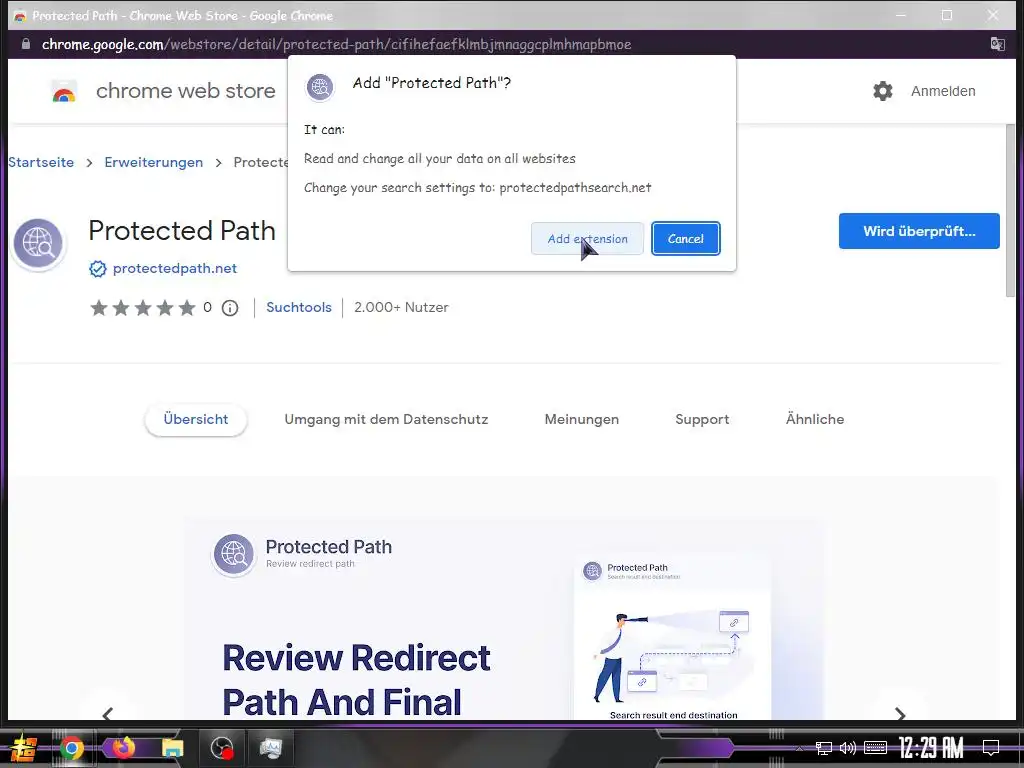Click the translate page icon
Screen dimensions: 1024x768
coord(997,44)
